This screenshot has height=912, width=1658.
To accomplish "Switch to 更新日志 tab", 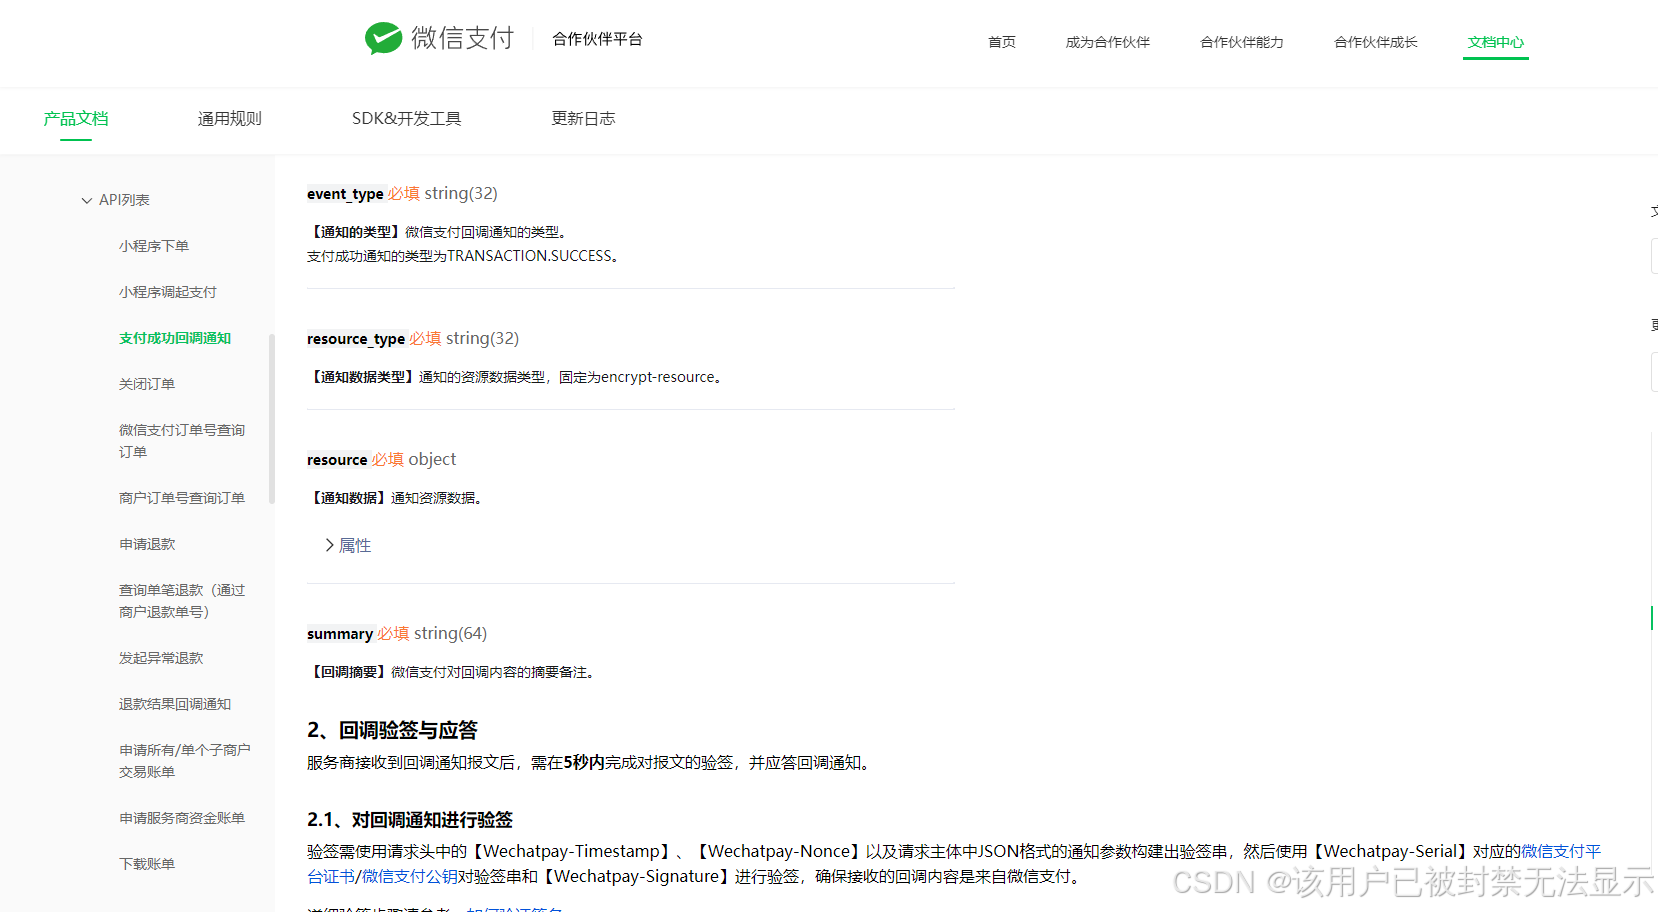I will coord(583,119).
